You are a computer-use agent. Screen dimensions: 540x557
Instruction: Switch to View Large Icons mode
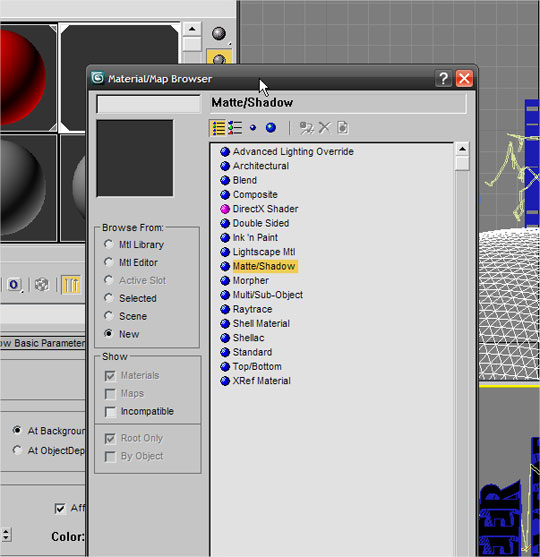click(271, 128)
